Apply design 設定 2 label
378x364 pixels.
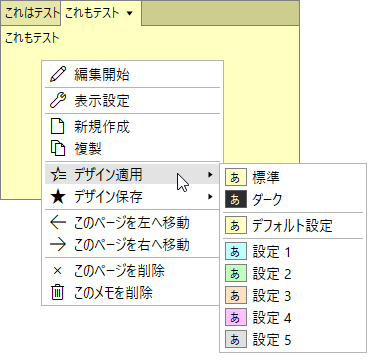pyautogui.click(x=272, y=274)
